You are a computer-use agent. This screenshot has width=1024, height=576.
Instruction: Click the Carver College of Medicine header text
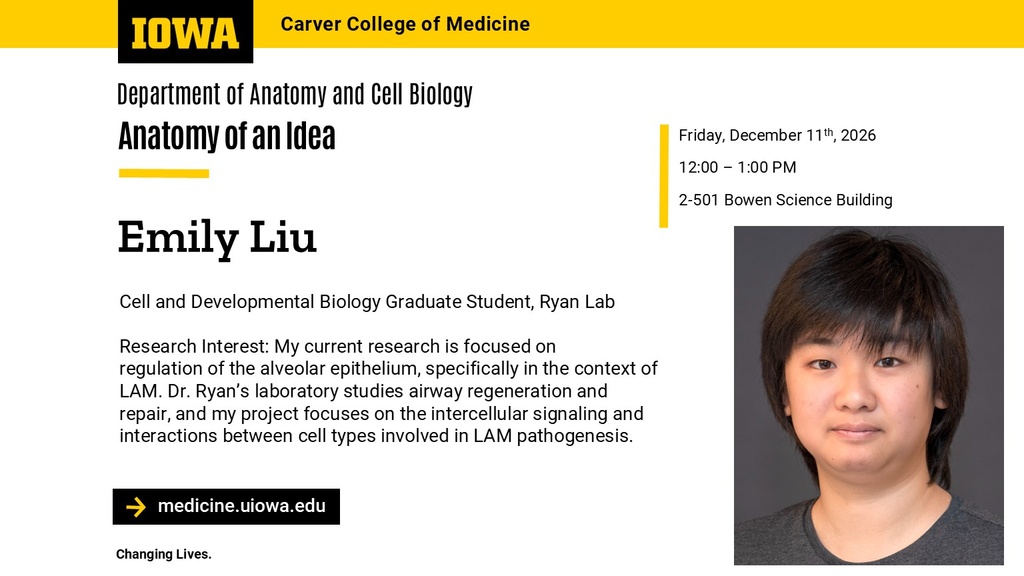coord(405,24)
